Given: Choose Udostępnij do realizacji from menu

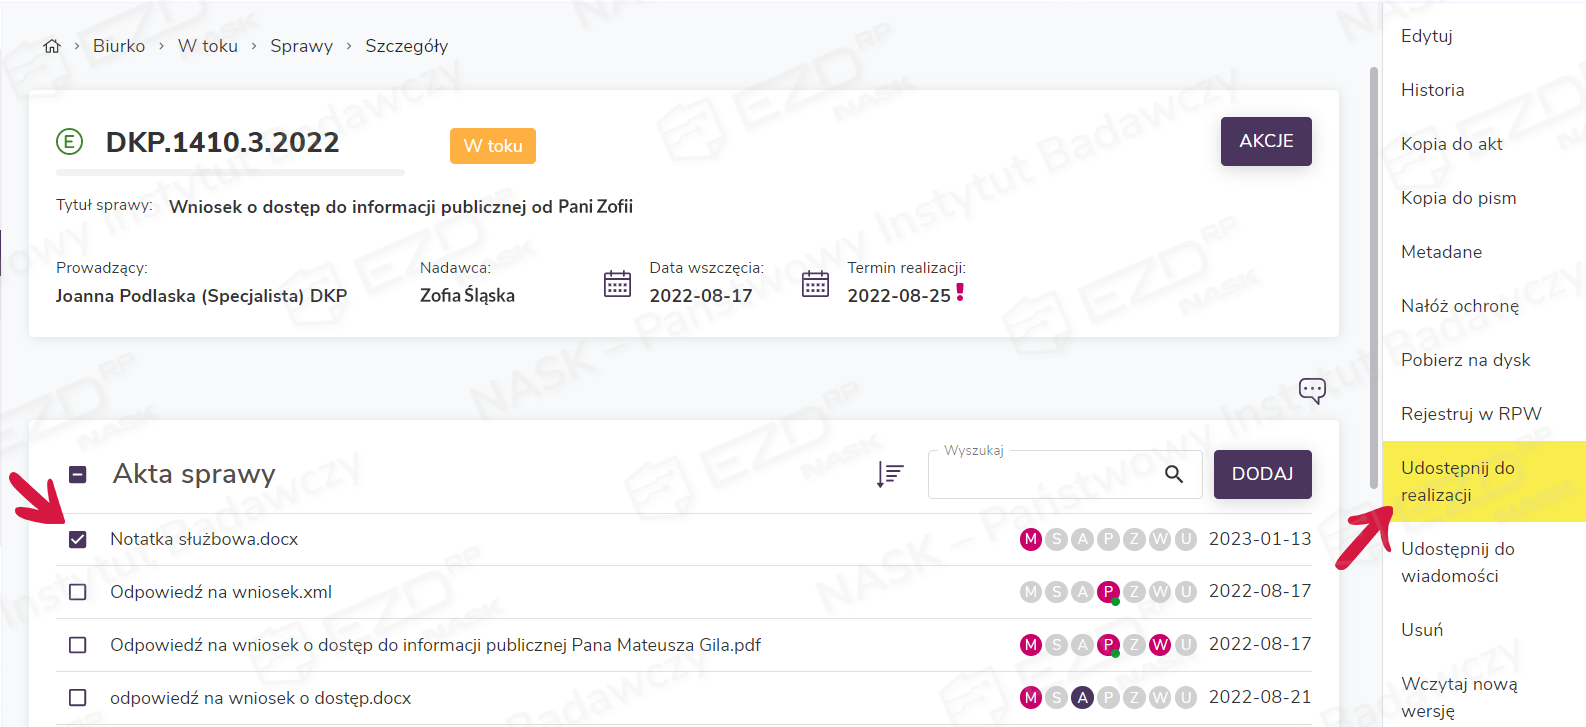Looking at the screenshot, I should [x=1457, y=481].
